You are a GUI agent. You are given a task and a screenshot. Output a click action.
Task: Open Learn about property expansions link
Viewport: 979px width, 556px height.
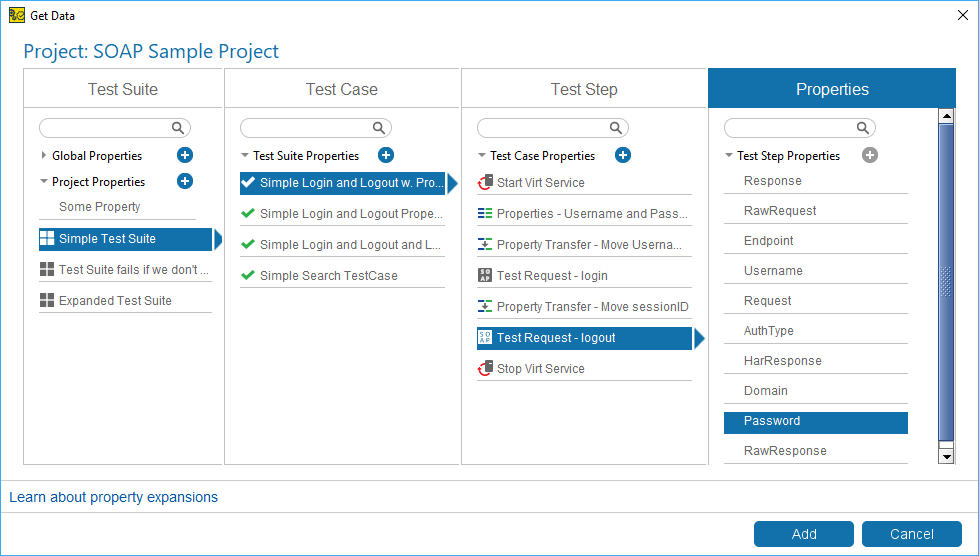(114, 497)
